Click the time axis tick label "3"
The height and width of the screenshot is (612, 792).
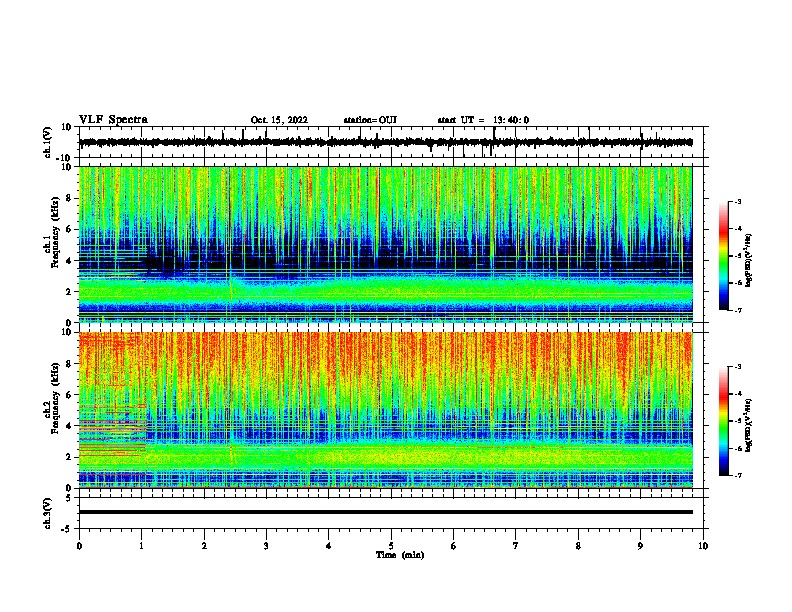pos(266,545)
